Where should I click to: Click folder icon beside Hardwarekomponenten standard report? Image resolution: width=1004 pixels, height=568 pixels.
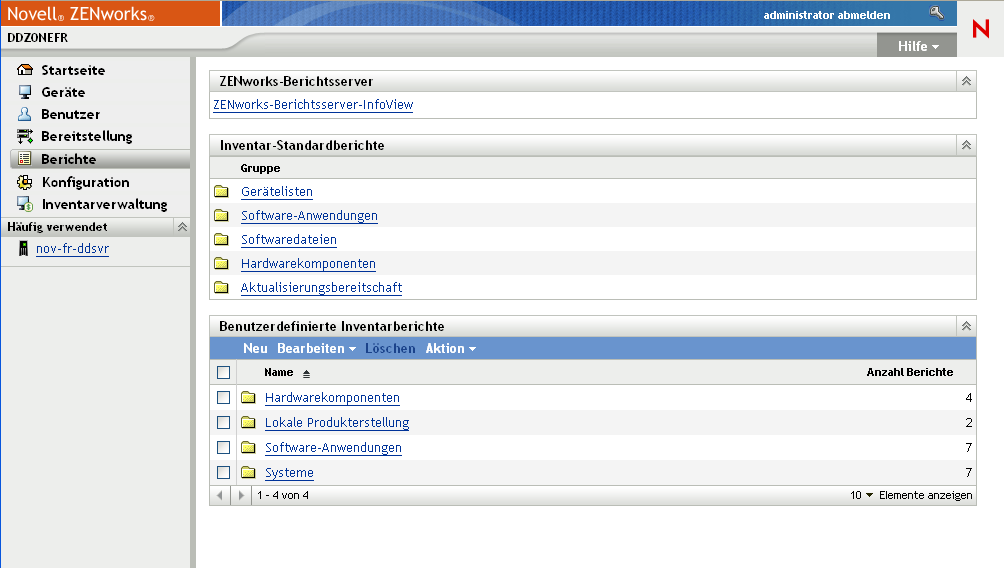[x=222, y=263]
